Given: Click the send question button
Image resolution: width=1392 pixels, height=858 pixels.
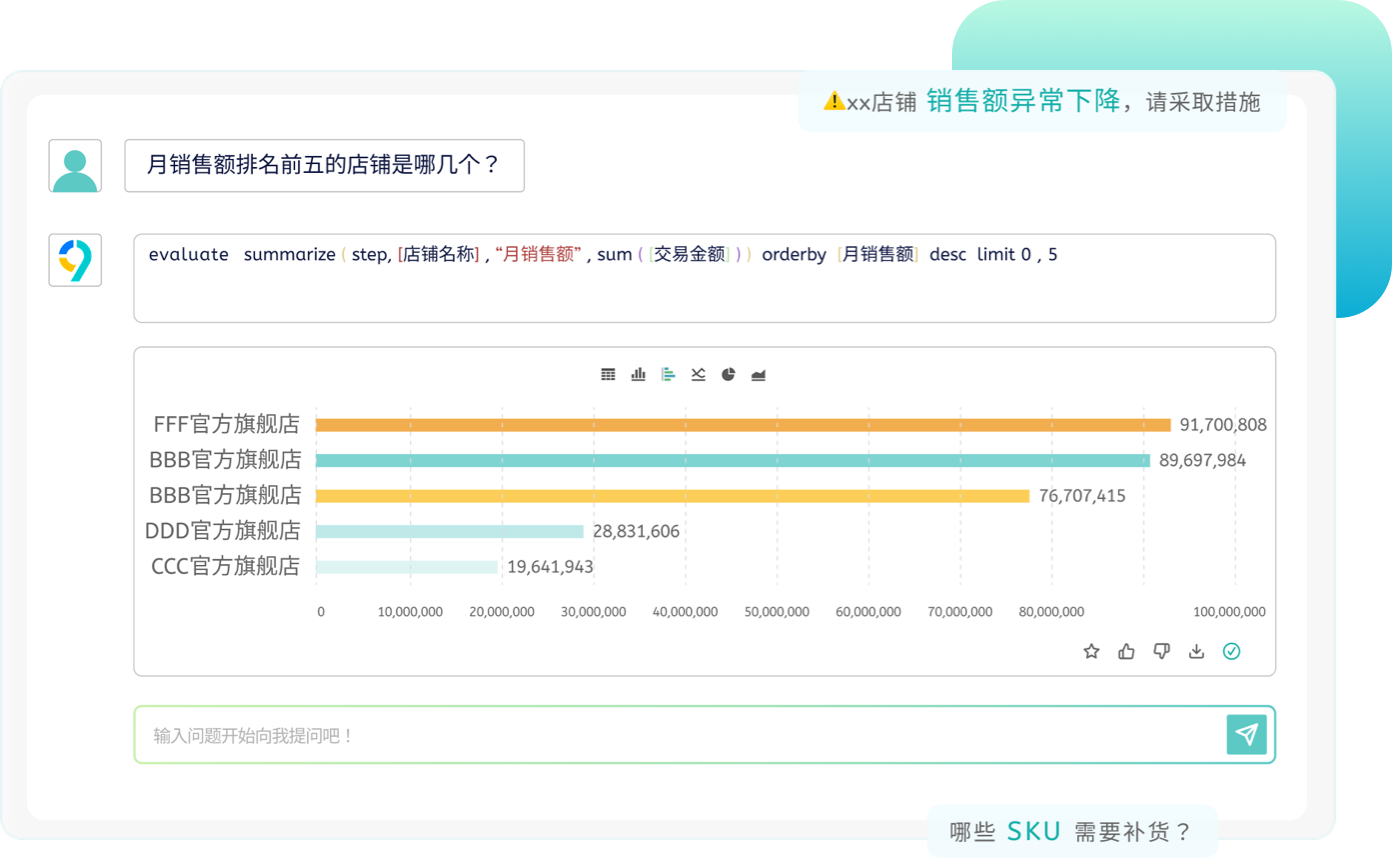Looking at the screenshot, I should click(1247, 734).
